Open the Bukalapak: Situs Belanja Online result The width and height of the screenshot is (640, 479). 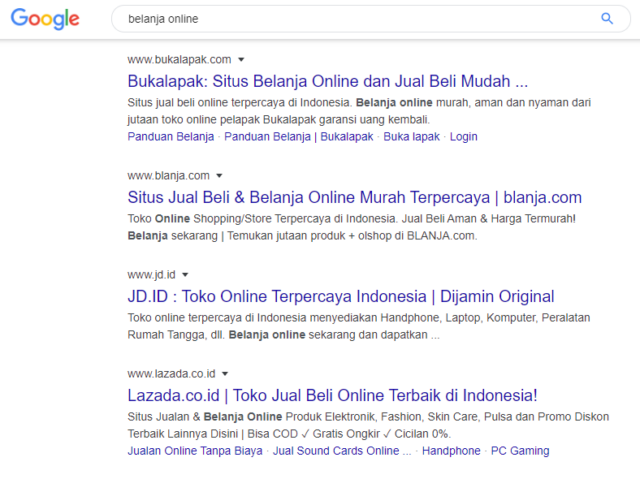[x=328, y=81]
